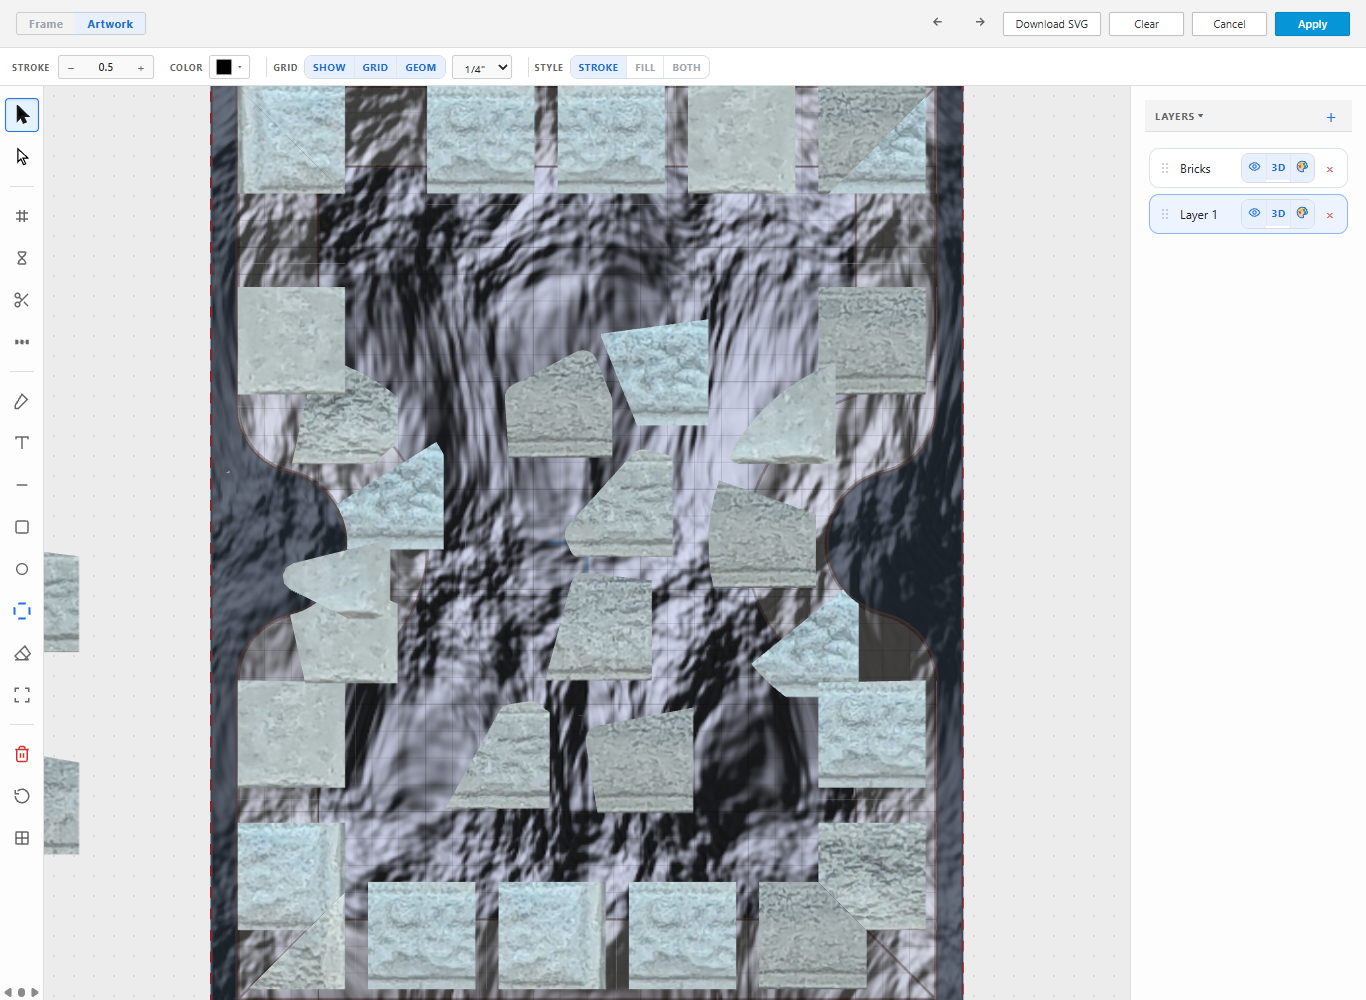The height and width of the screenshot is (1000, 1366).
Task: Click the fit-to-frame corners icon
Action: pos(22,695)
